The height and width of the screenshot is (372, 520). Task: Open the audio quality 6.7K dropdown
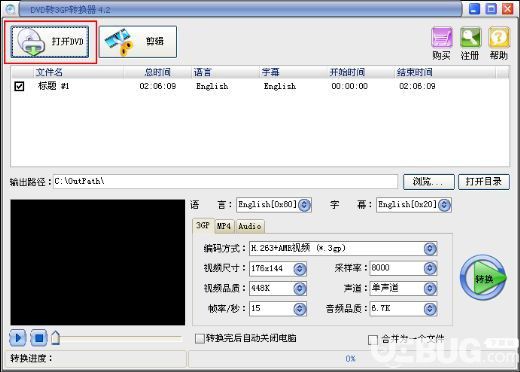pyautogui.click(x=430, y=309)
